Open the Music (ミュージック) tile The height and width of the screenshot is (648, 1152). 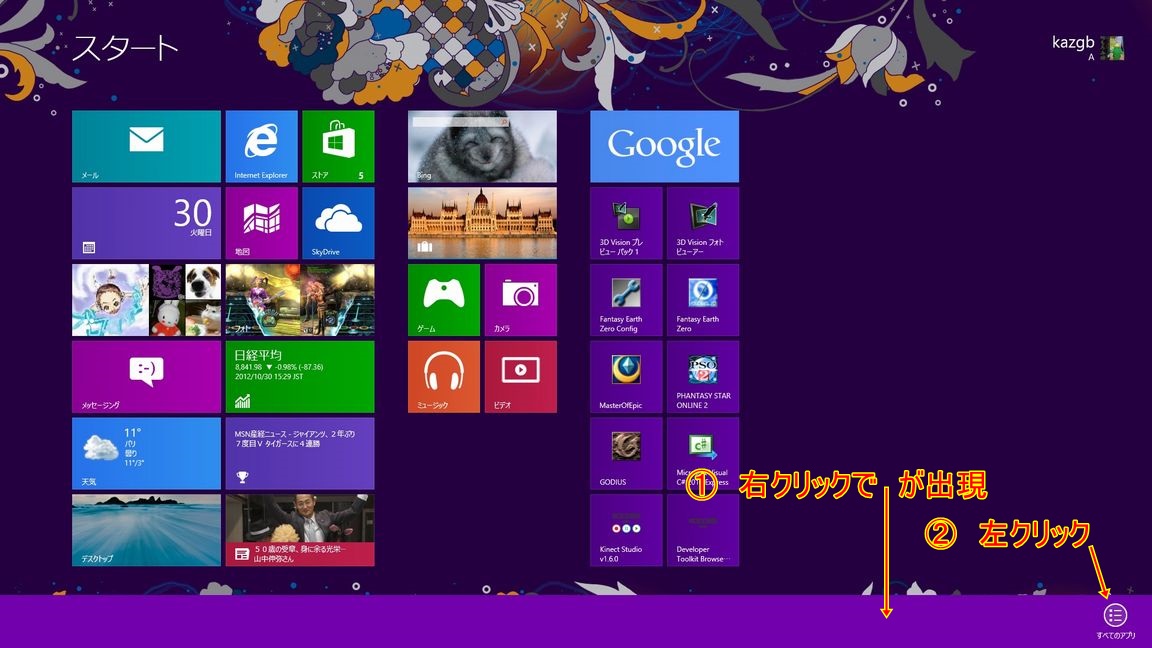pyautogui.click(x=444, y=376)
